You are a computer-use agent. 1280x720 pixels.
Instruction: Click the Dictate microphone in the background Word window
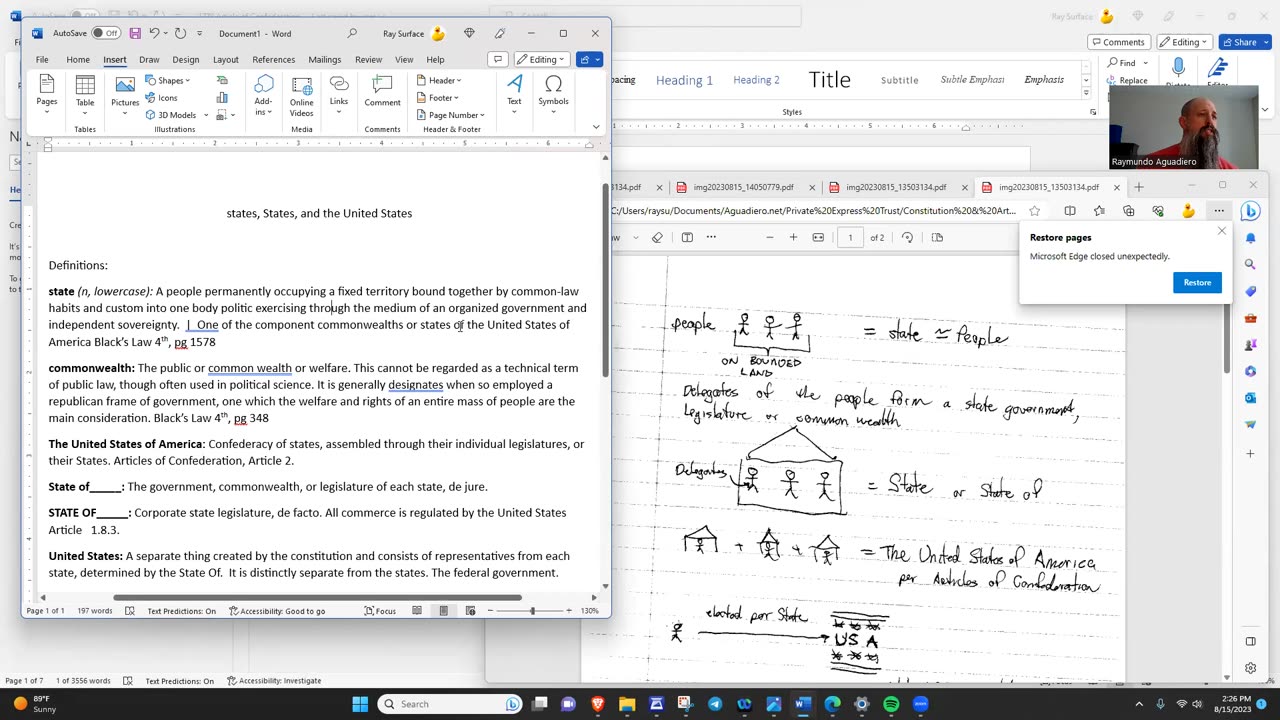click(x=1178, y=68)
